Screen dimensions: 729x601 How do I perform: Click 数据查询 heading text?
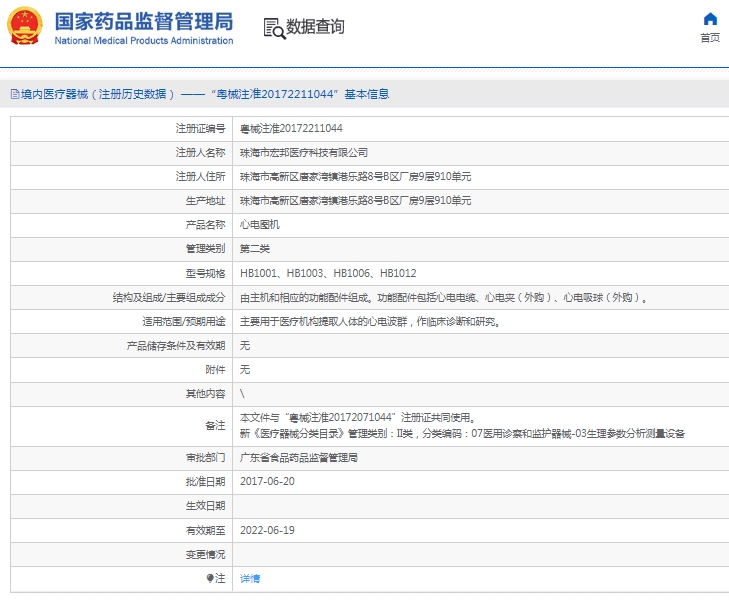(315, 26)
